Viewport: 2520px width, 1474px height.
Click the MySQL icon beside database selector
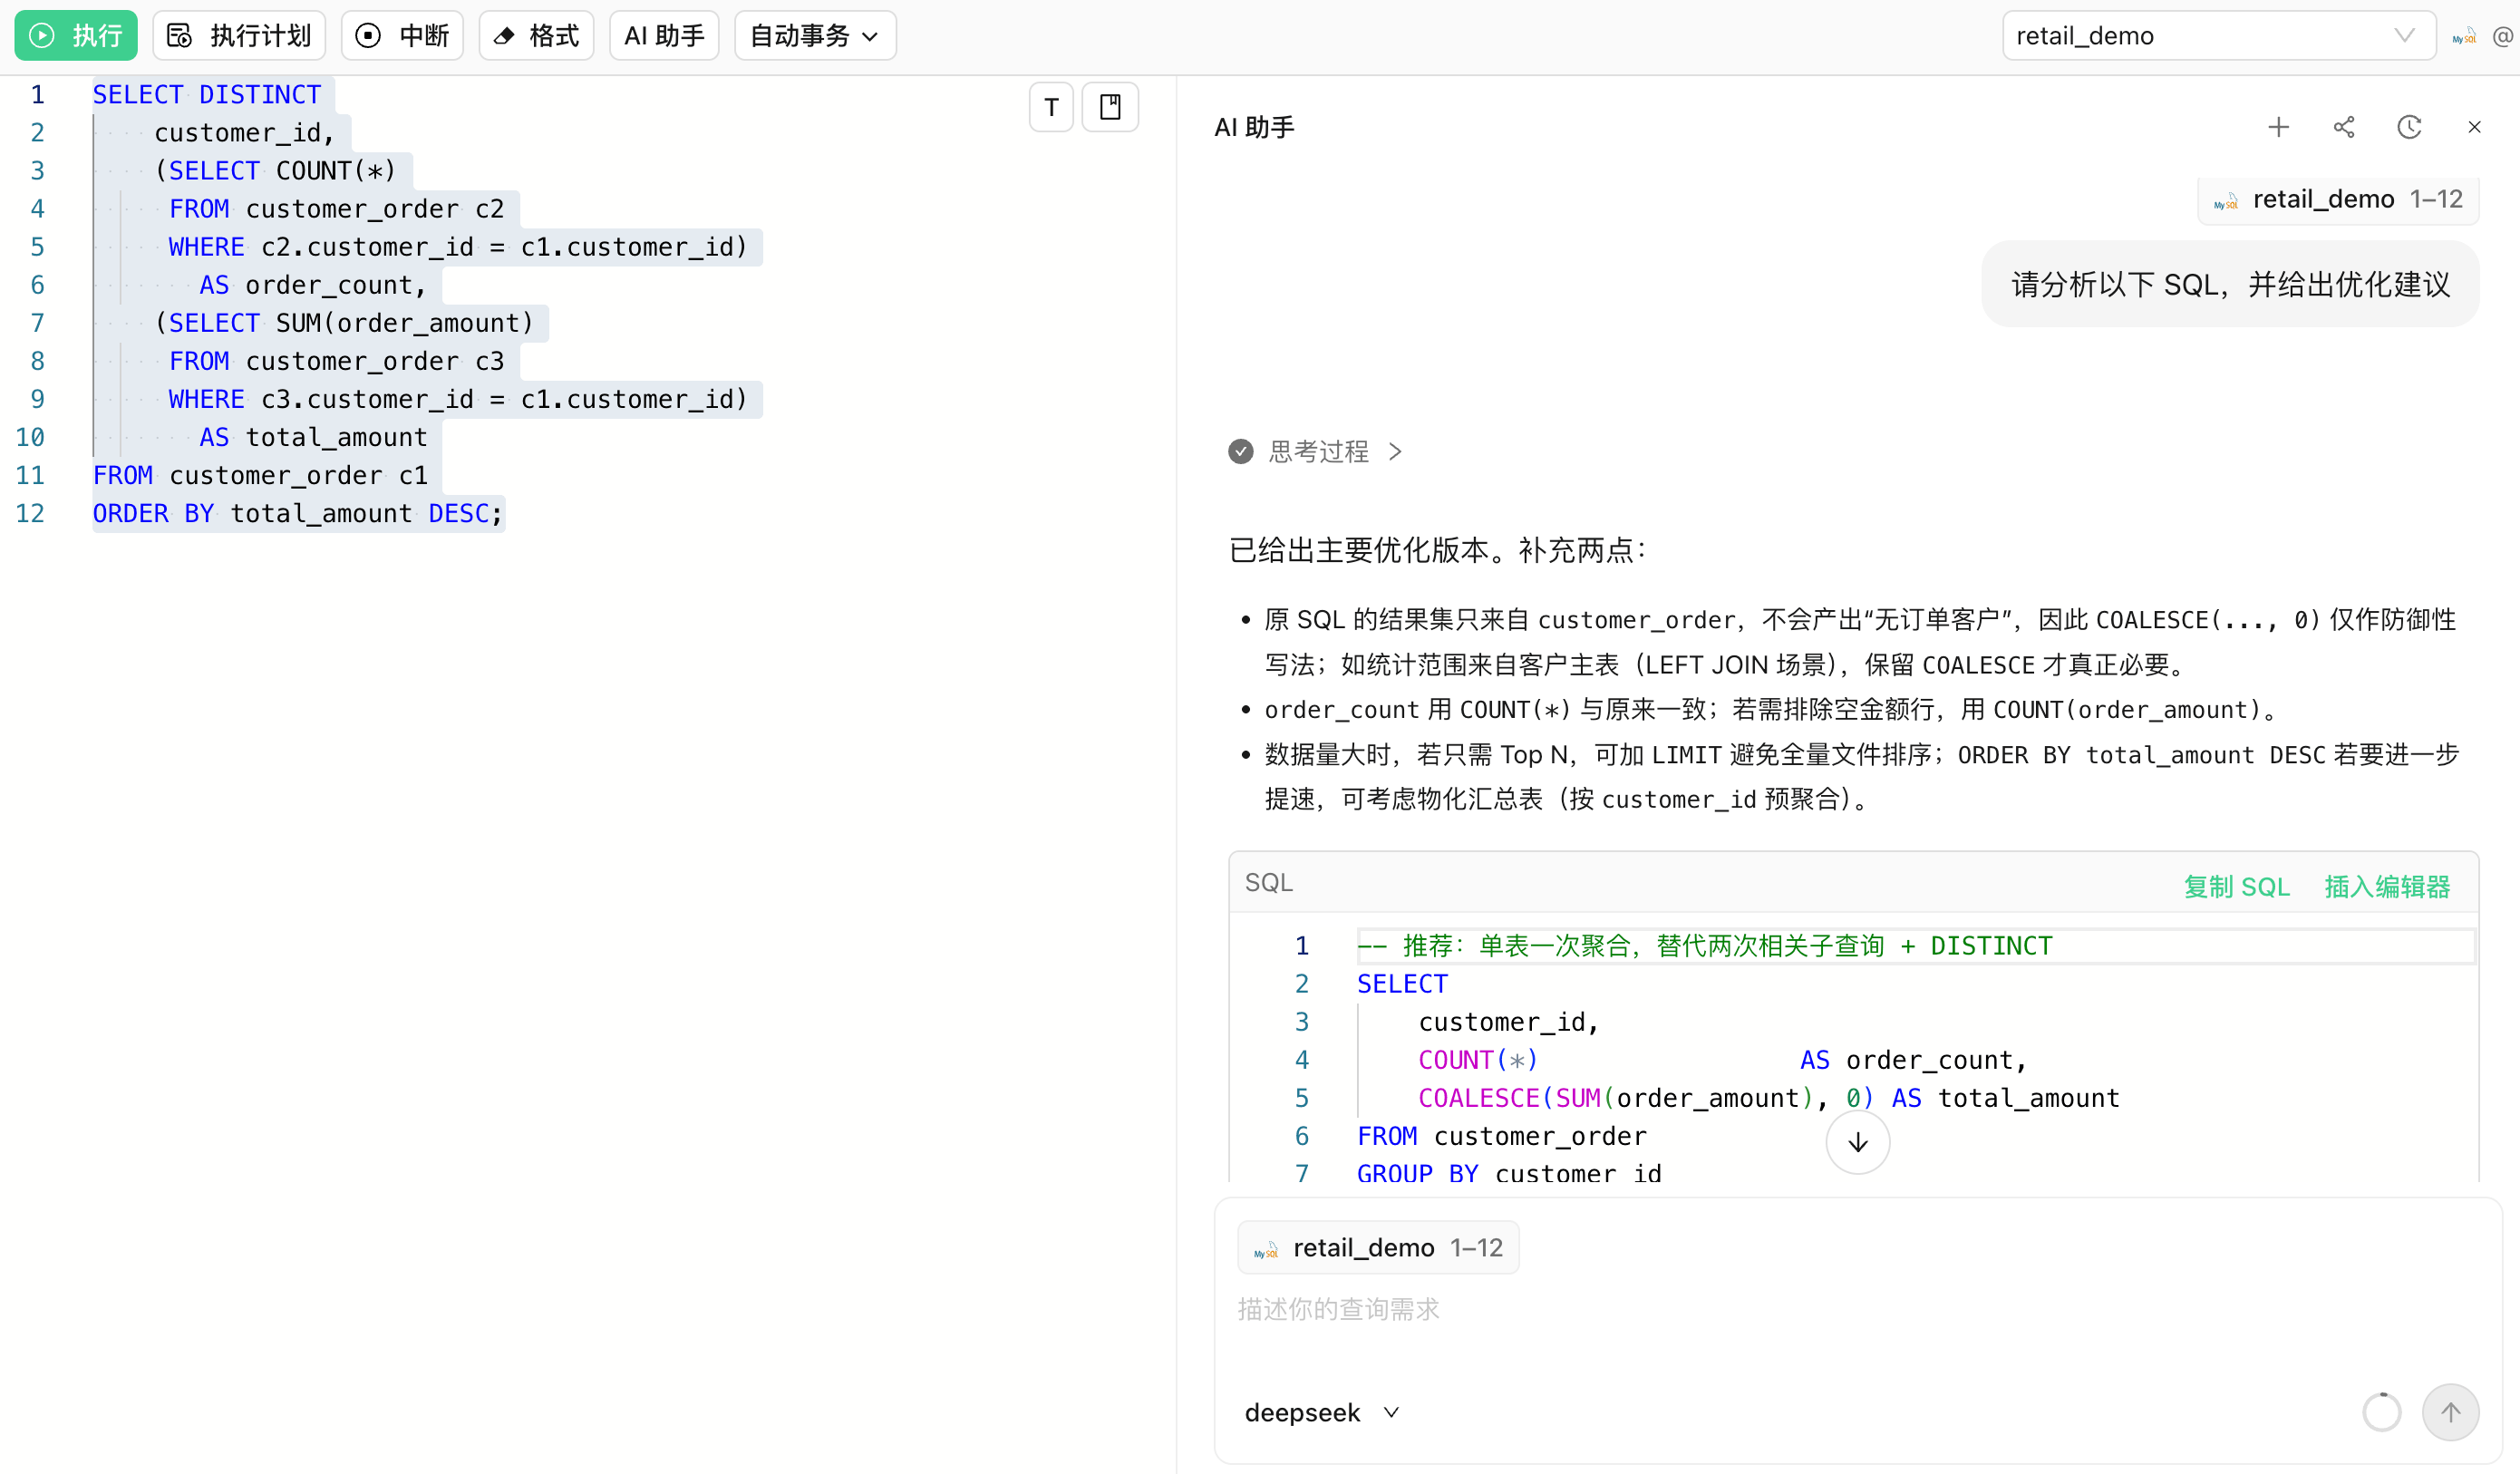coord(2464,37)
